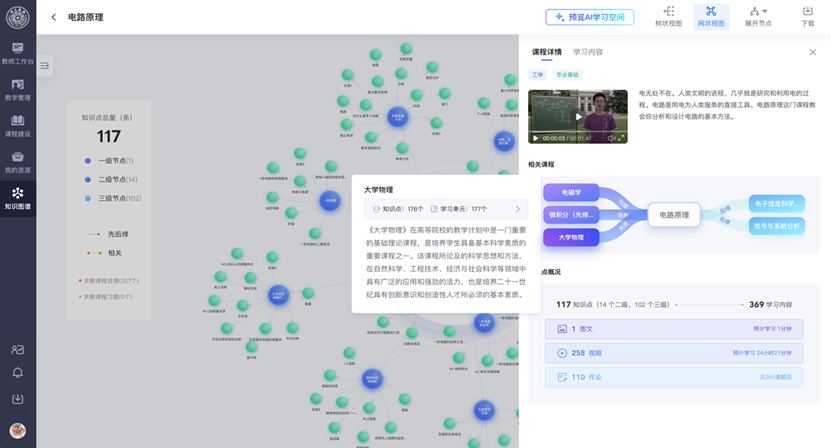Open 我的资源 sidebar section
The height and width of the screenshot is (448, 831).
(17, 161)
